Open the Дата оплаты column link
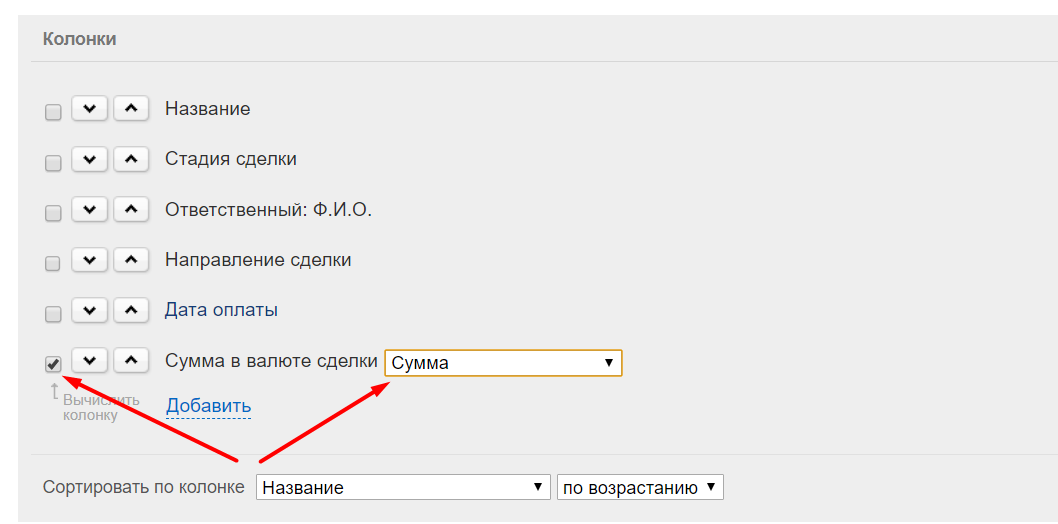 coord(221,310)
